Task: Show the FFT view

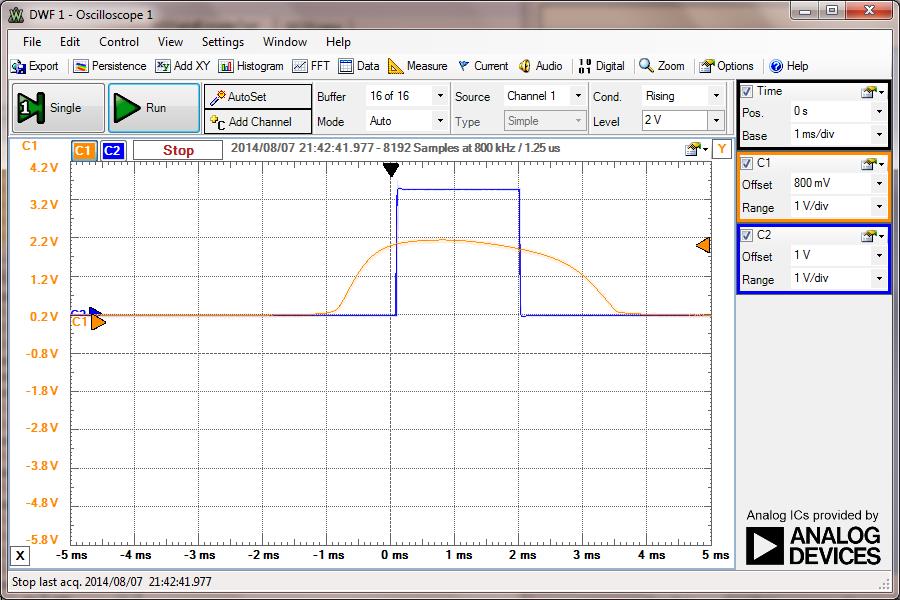Action: (311, 66)
